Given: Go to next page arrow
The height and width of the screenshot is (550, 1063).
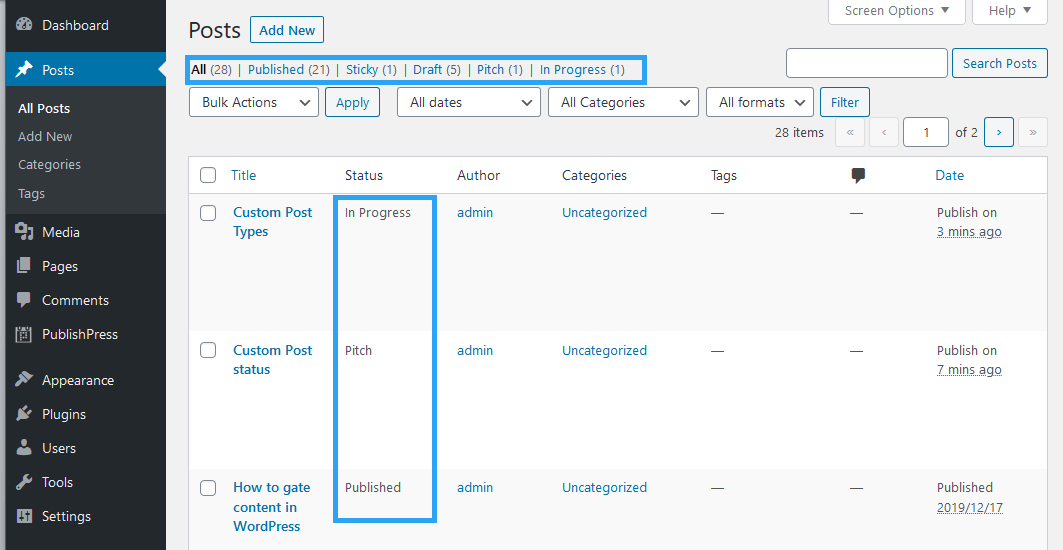Looking at the screenshot, I should (x=999, y=132).
